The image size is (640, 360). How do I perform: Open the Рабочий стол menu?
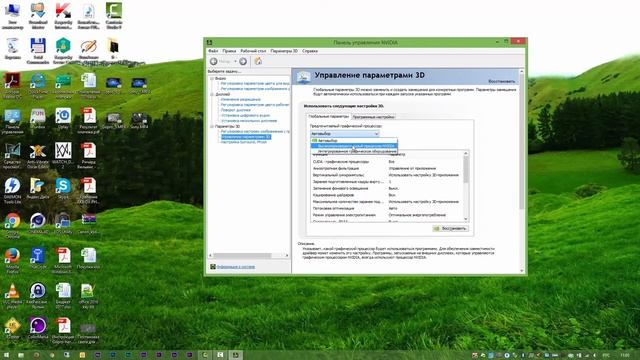pos(253,51)
